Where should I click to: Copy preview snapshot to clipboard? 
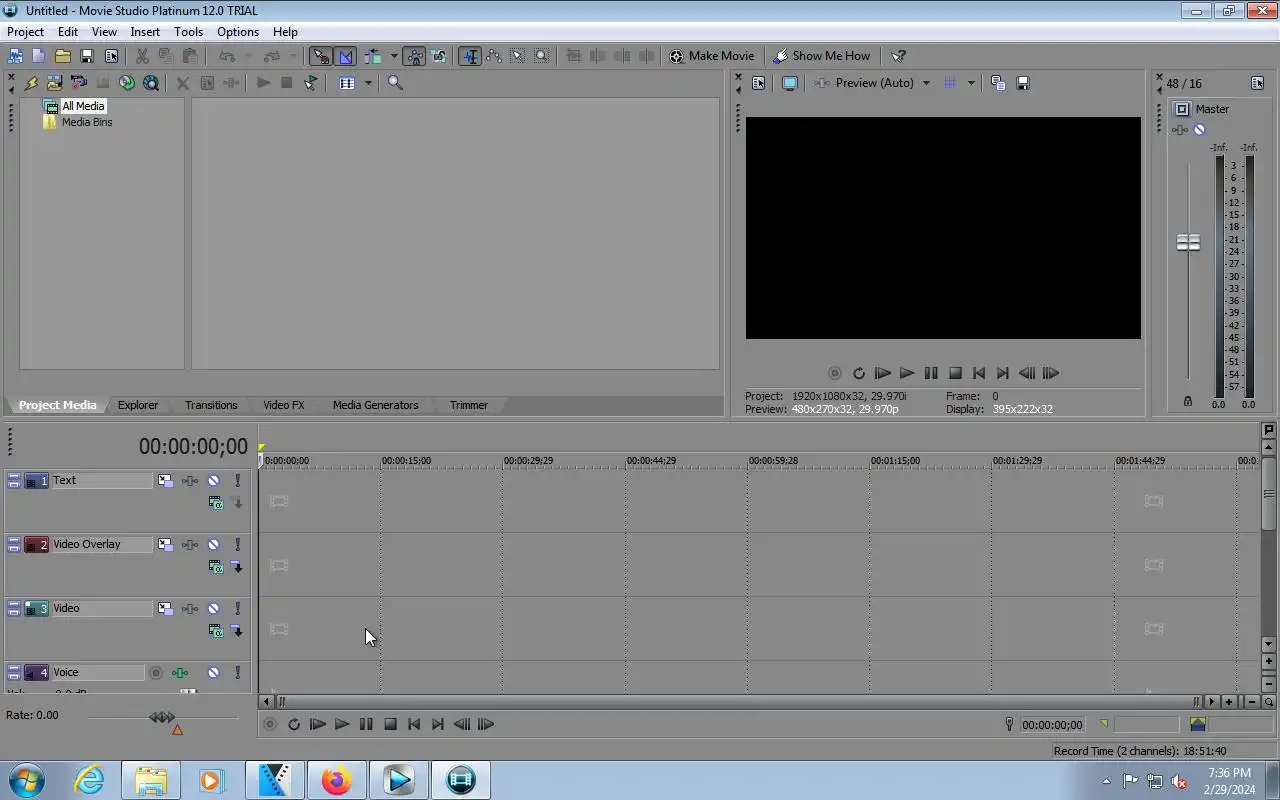(998, 83)
